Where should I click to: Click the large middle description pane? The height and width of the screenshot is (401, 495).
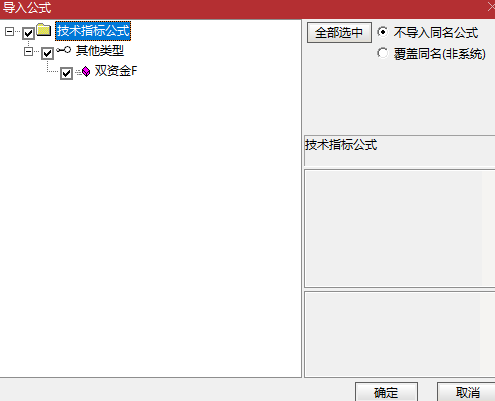400,228
